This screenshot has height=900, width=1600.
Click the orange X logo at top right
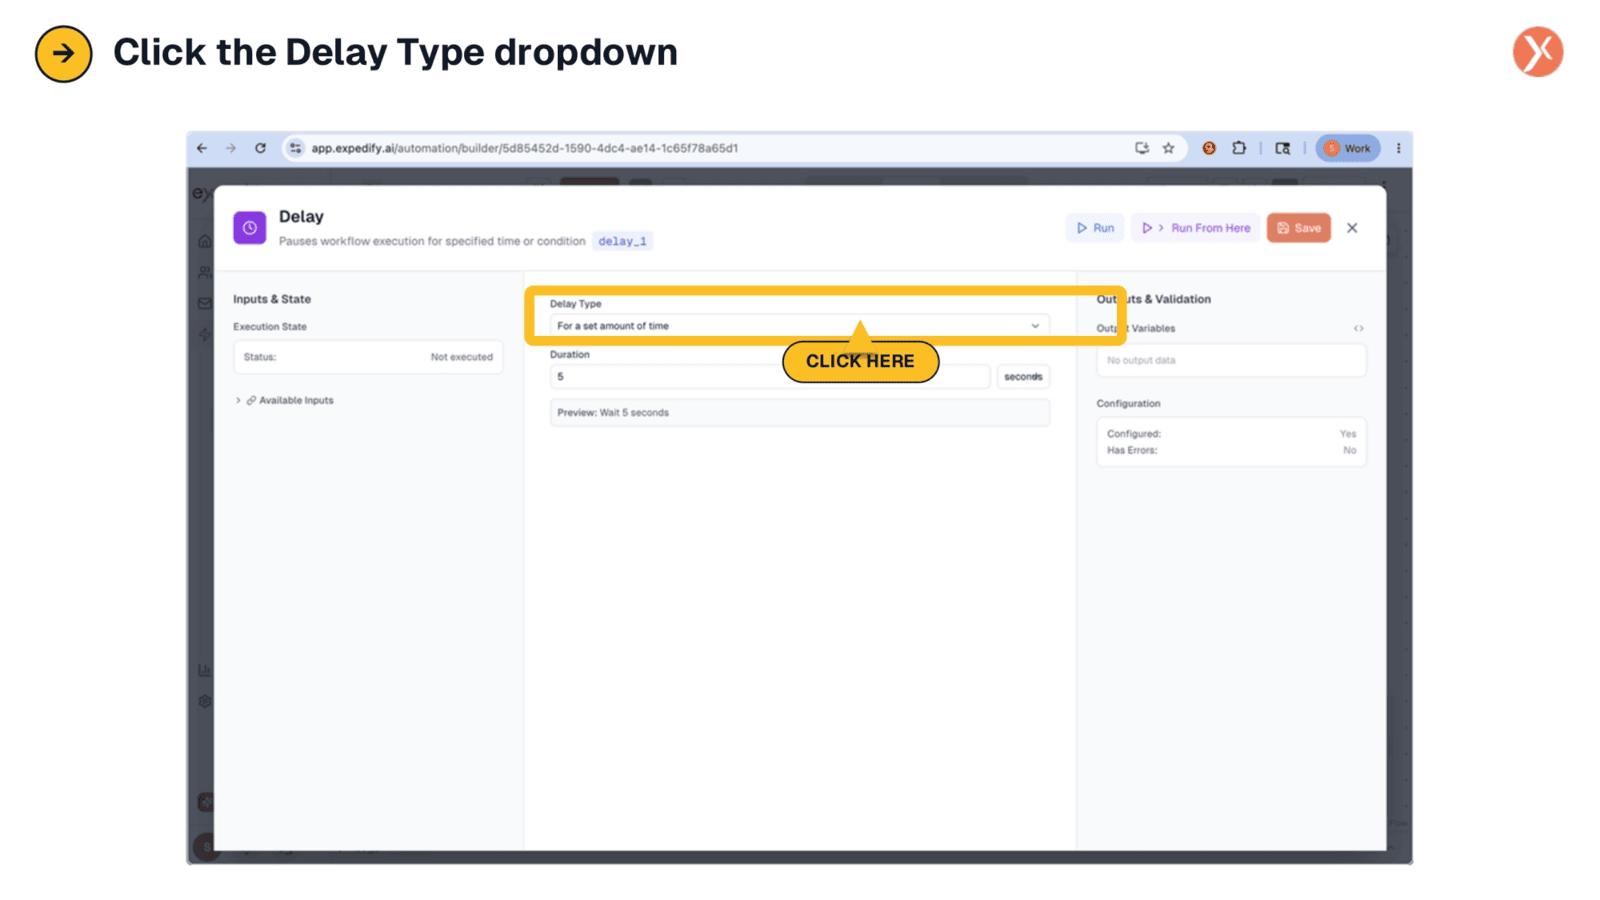pos(1538,52)
